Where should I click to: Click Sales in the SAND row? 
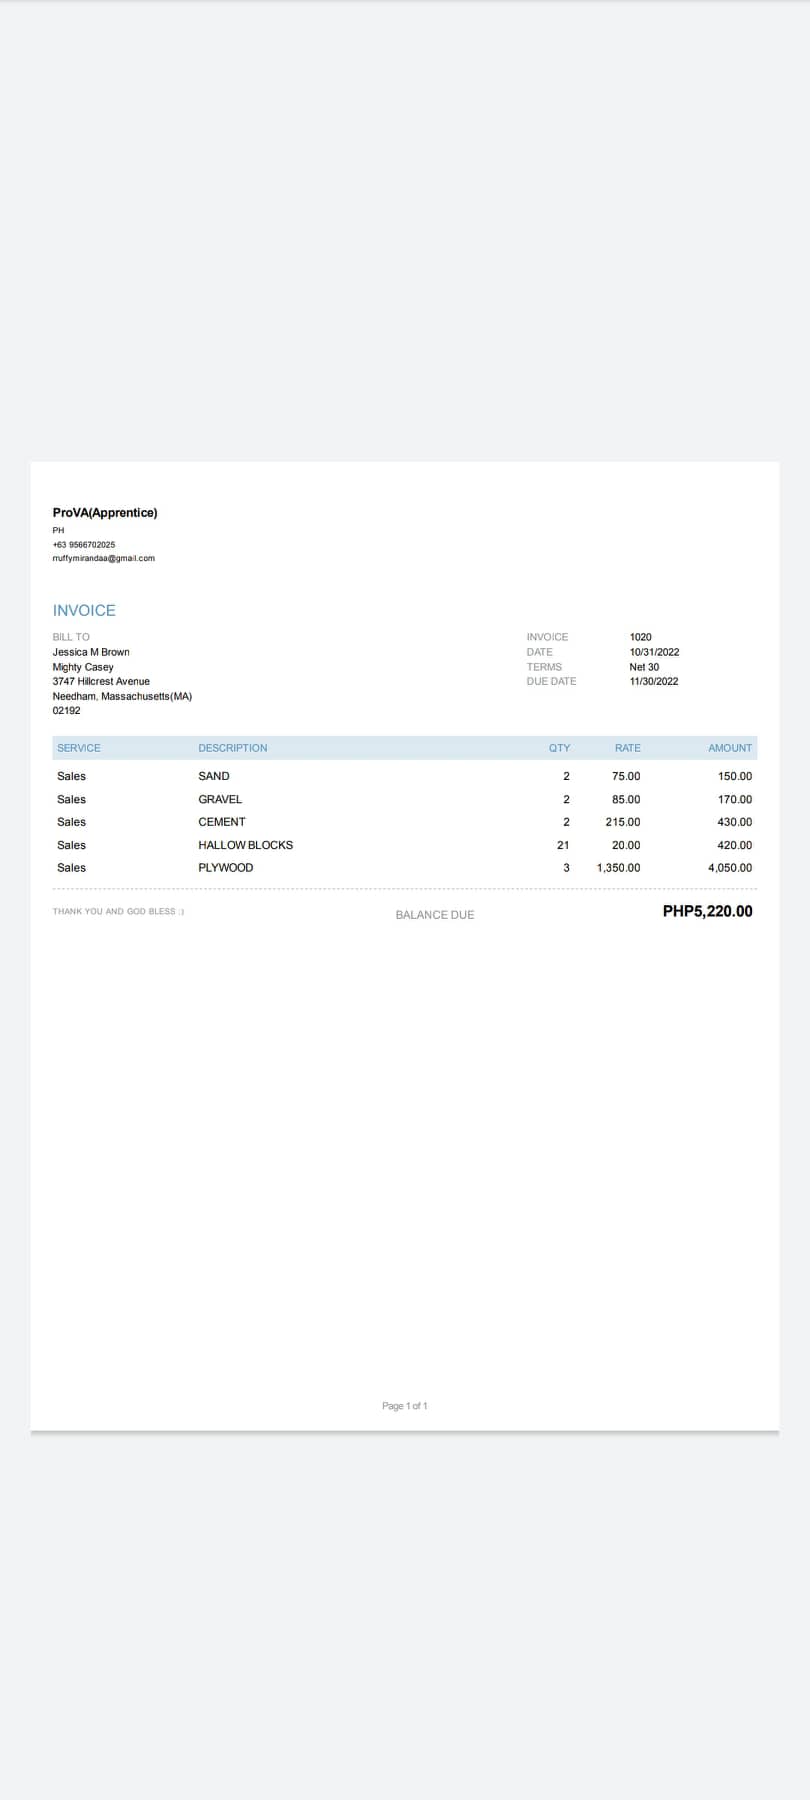(x=72, y=776)
